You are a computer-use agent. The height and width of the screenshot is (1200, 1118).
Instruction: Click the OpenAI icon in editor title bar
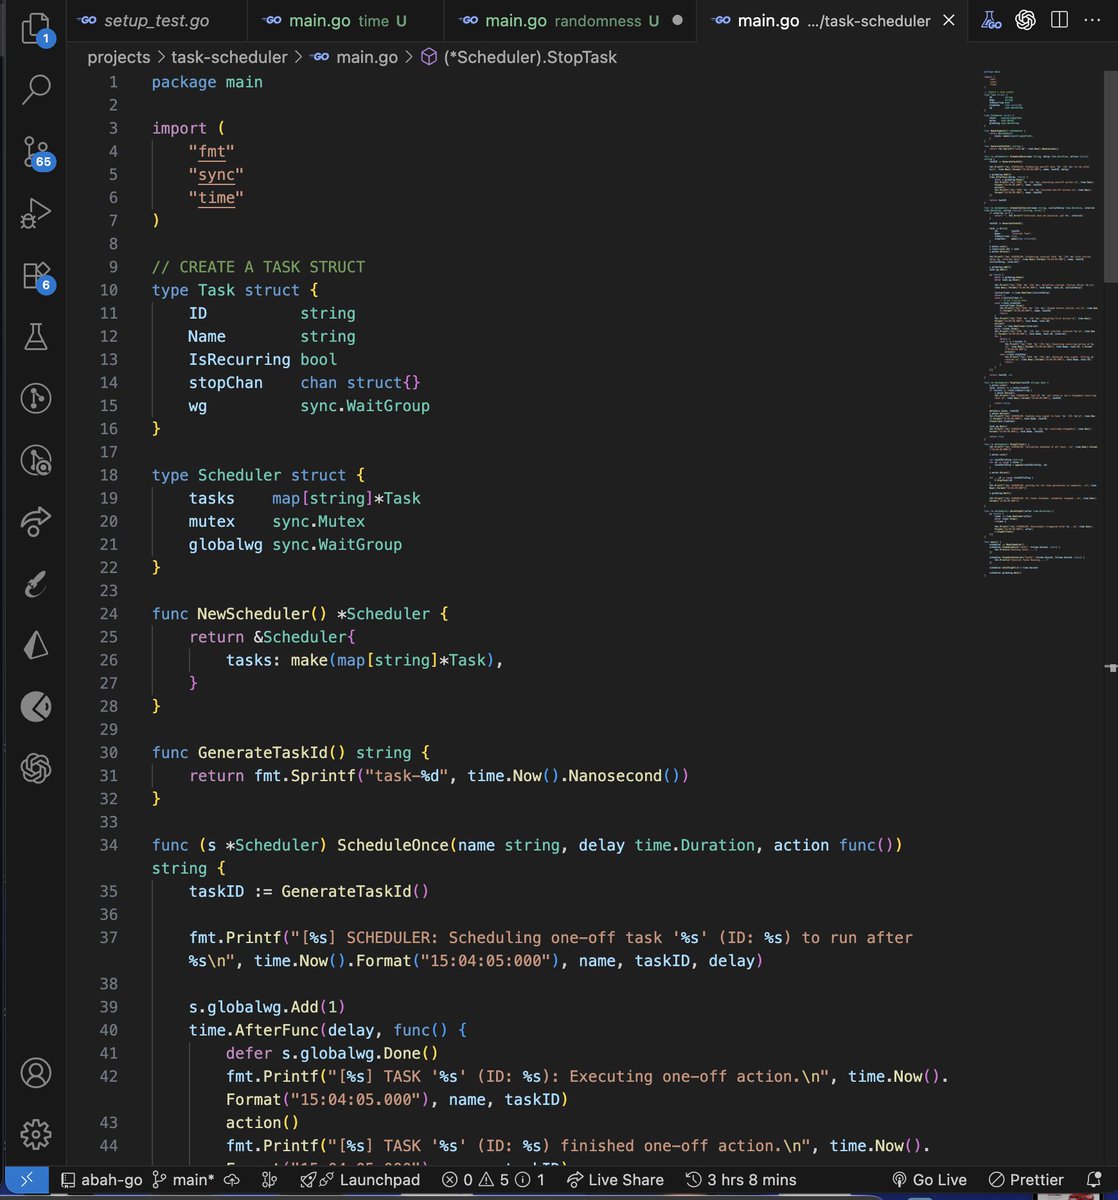1025,20
